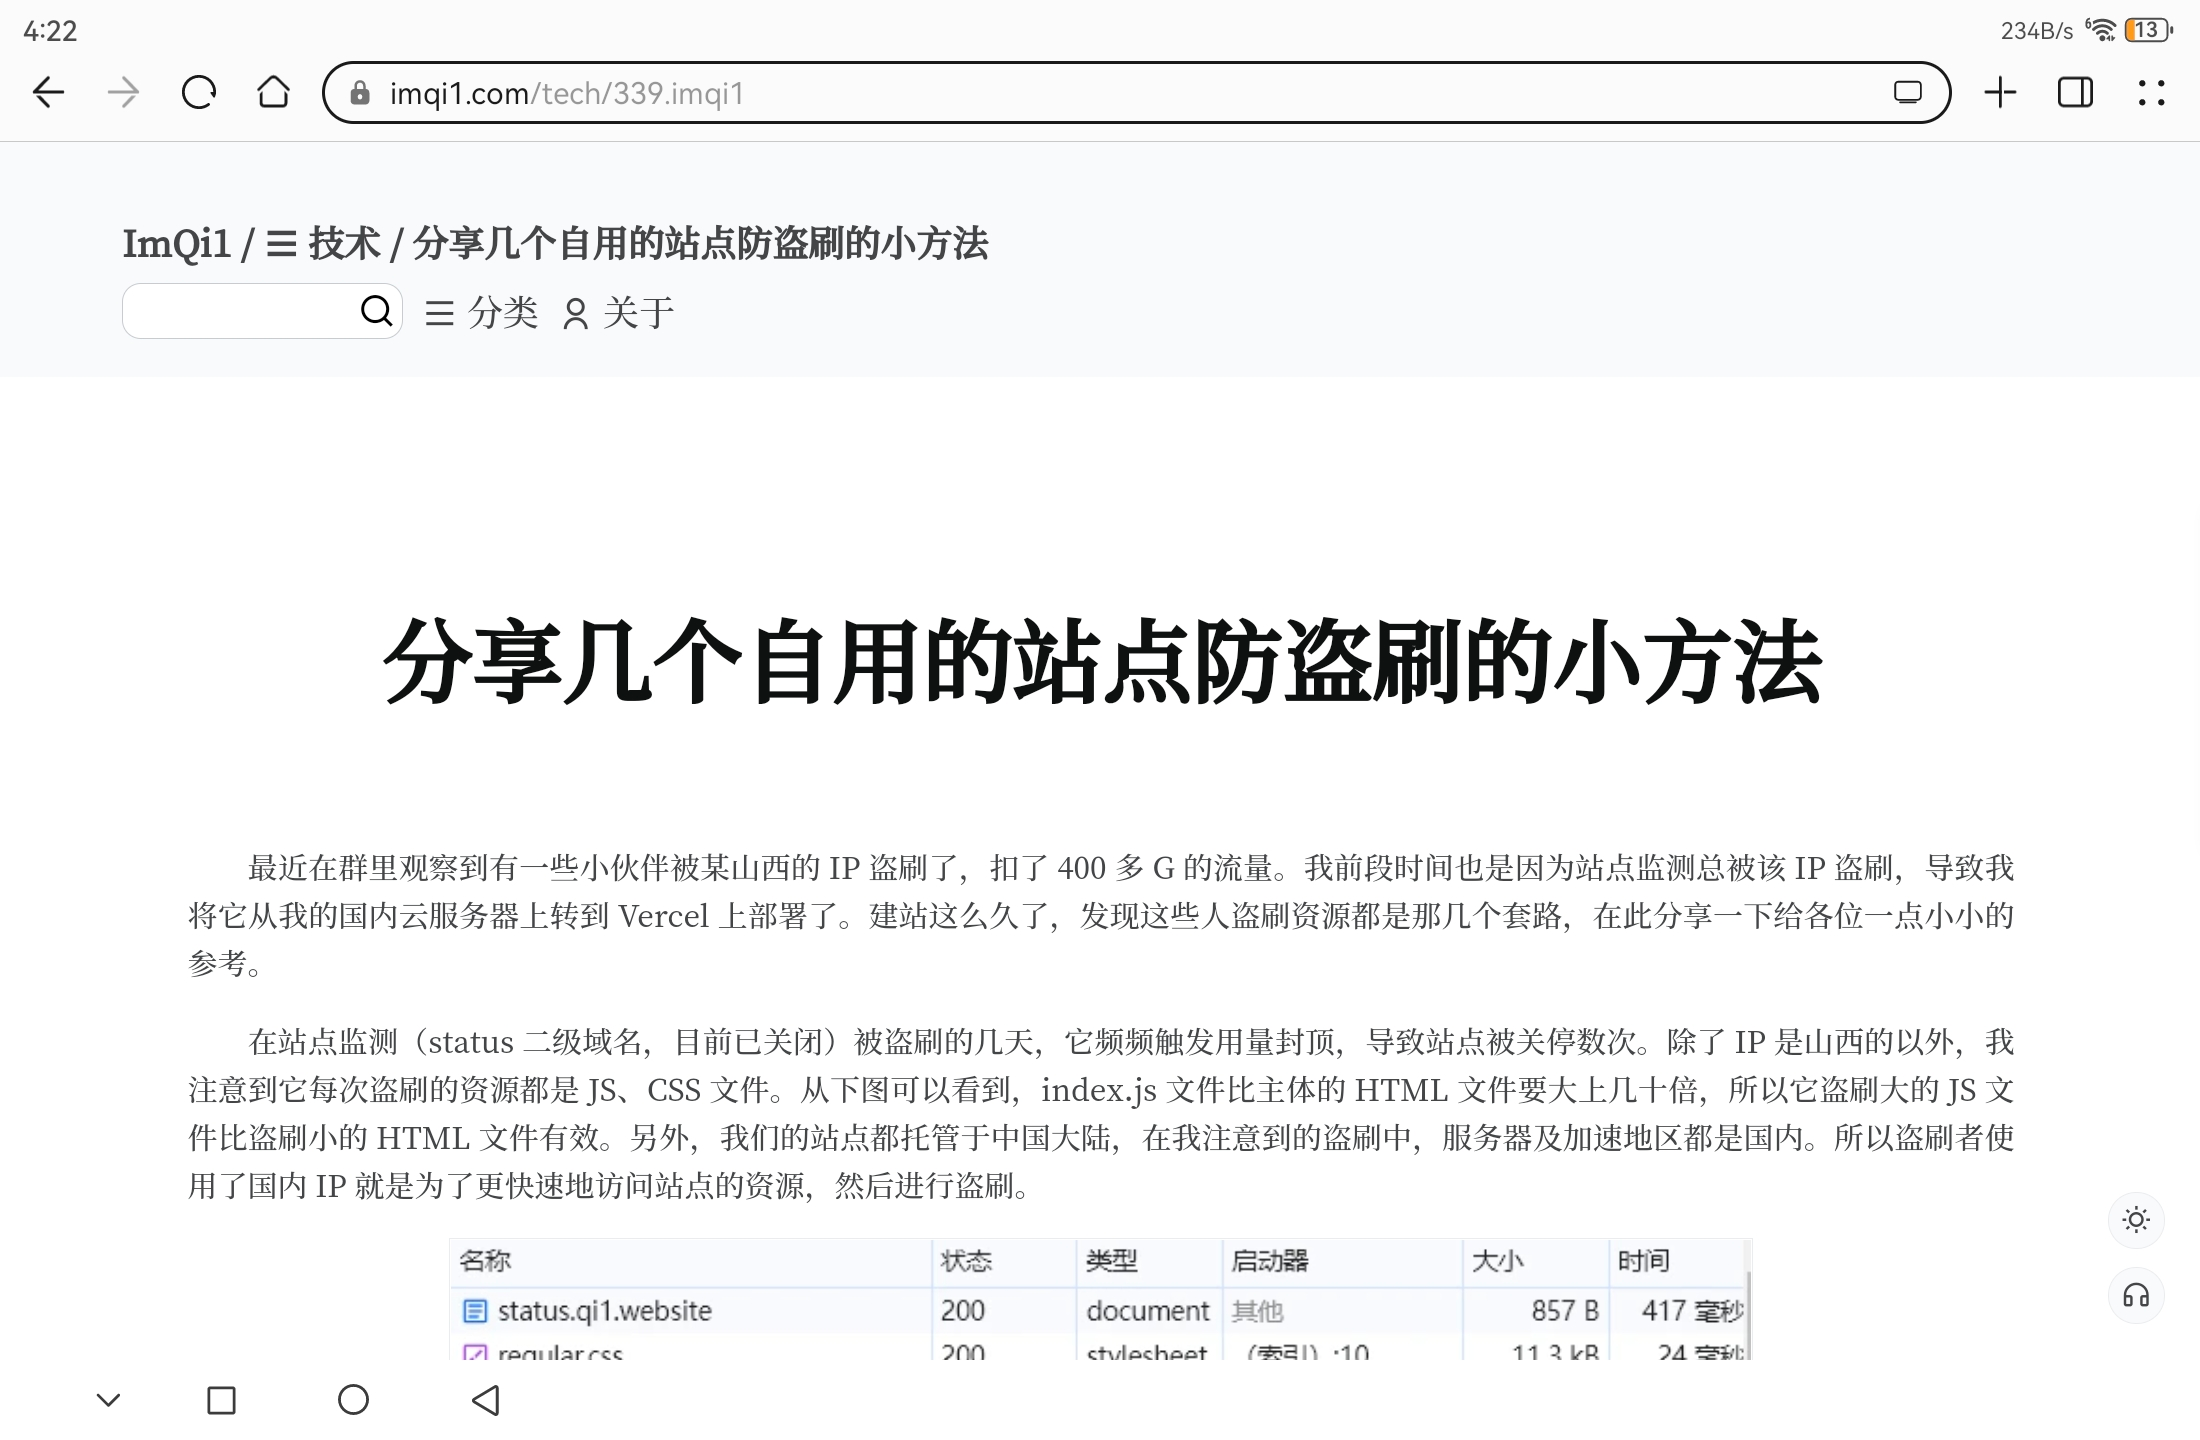Open recent apps with square button
This screenshot has width=2200, height=1440.
[221, 1400]
